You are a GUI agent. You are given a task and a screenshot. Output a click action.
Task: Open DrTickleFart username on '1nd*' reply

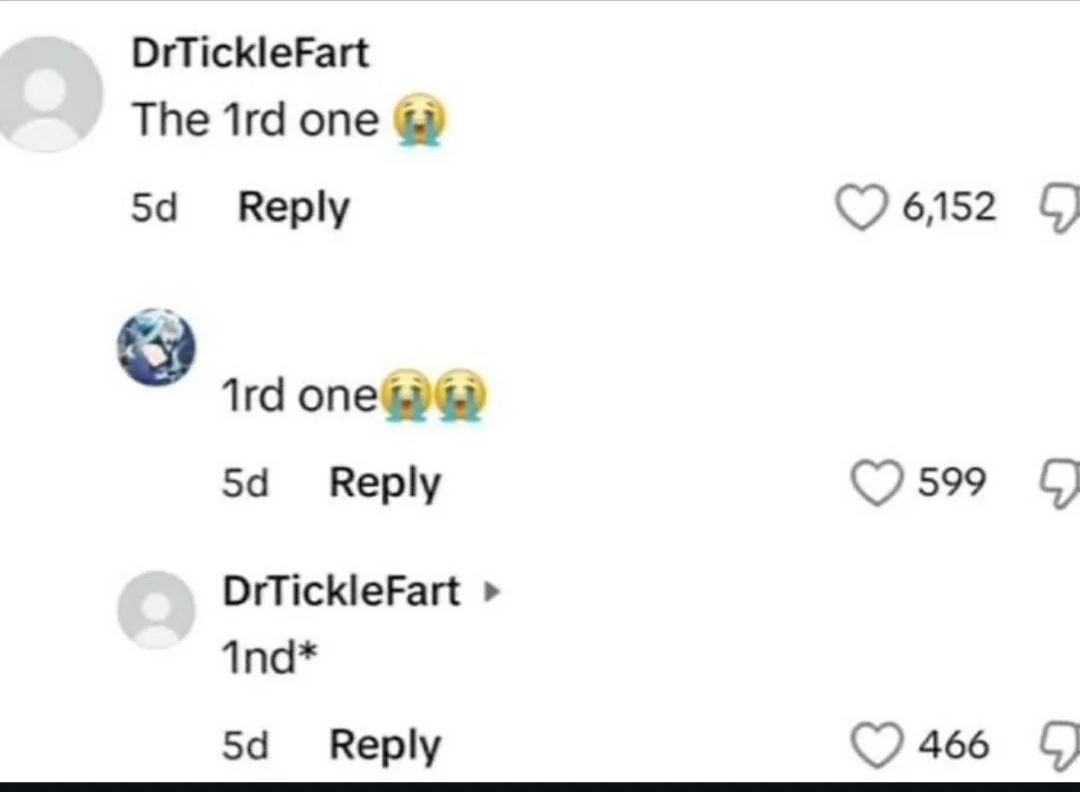(x=341, y=591)
